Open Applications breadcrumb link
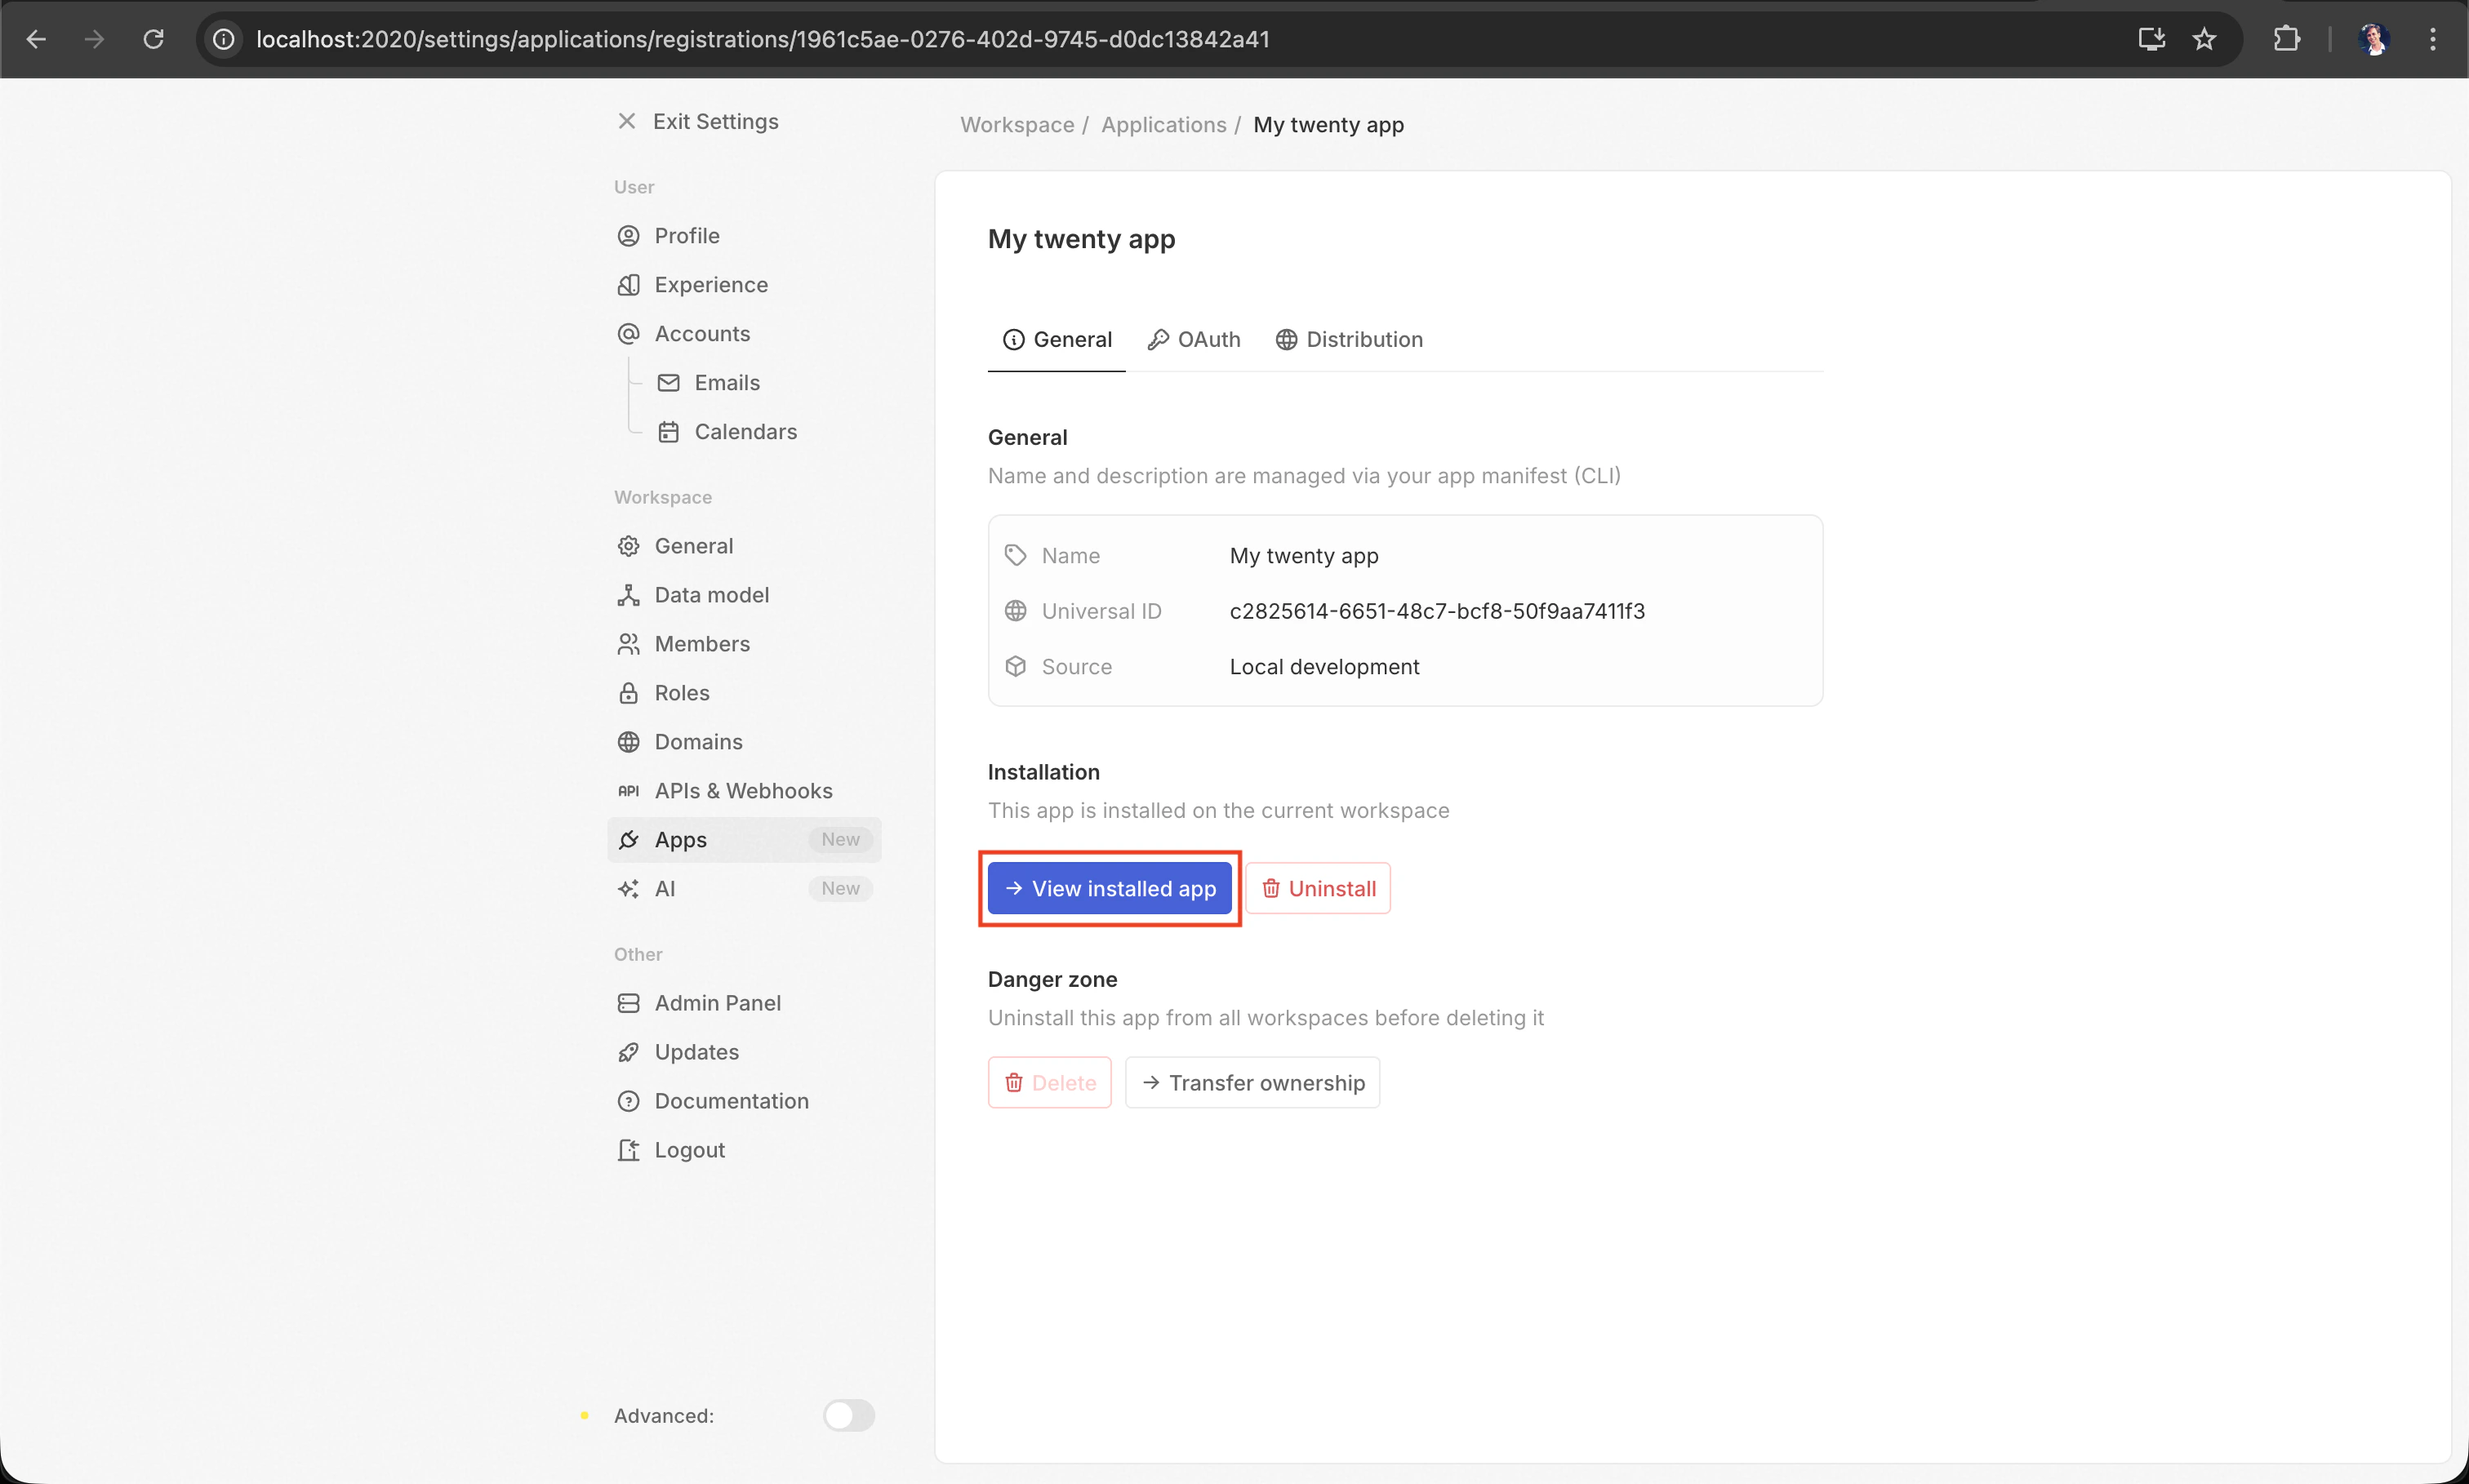This screenshot has width=2469, height=1484. coord(1163,125)
